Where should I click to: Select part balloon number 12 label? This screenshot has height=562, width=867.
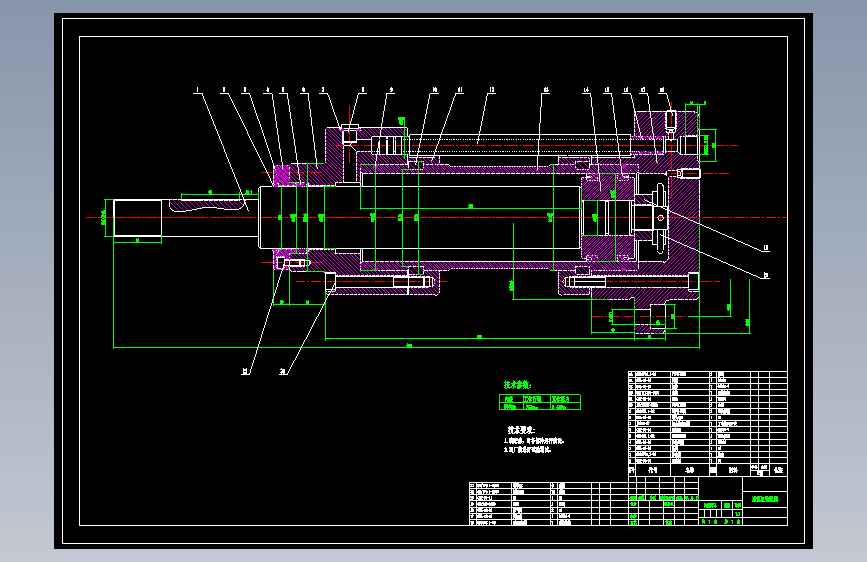point(492,90)
